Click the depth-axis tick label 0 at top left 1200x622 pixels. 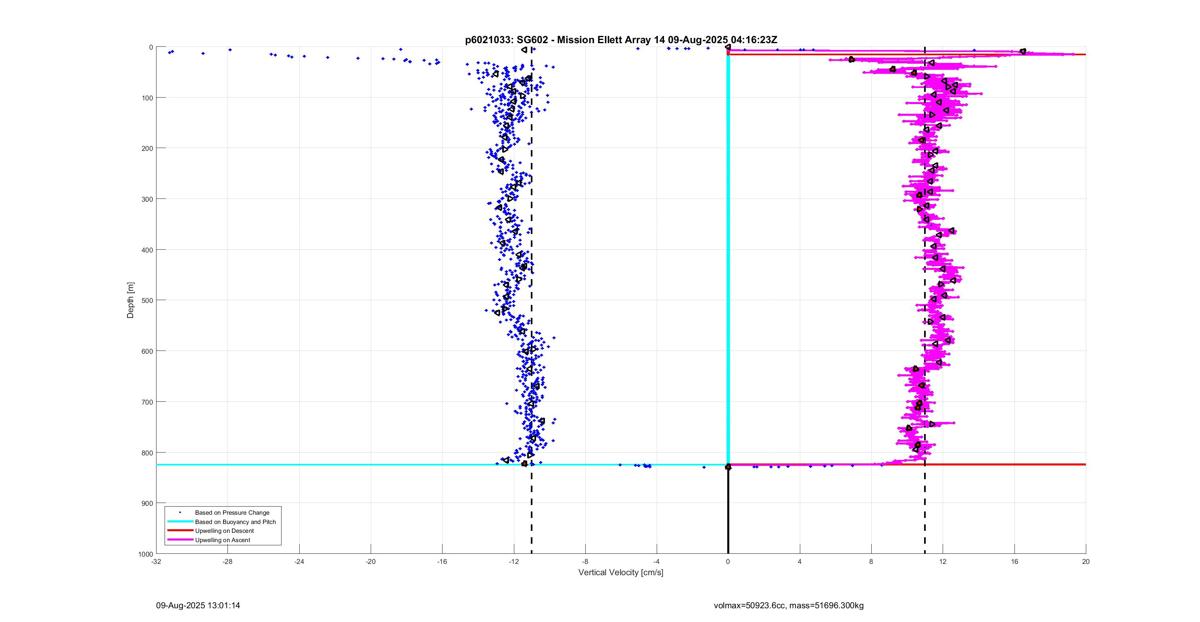[150, 47]
